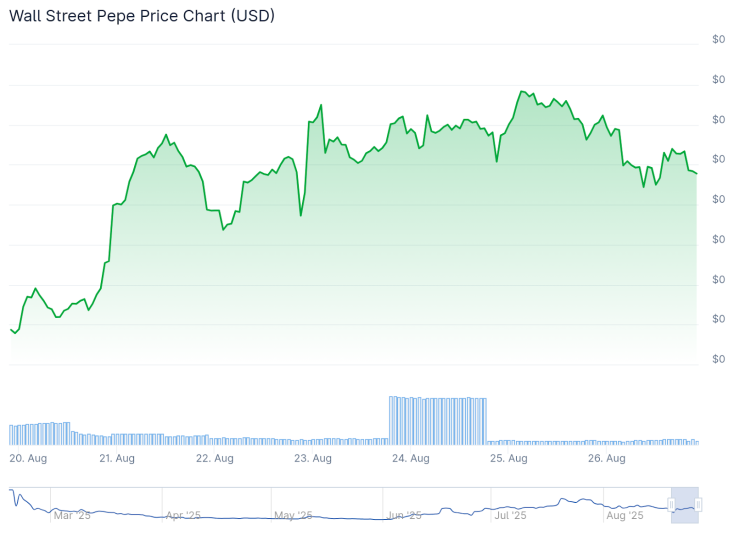
Task: Click the 26. Aug x-axis label
Action: point(607,458)
